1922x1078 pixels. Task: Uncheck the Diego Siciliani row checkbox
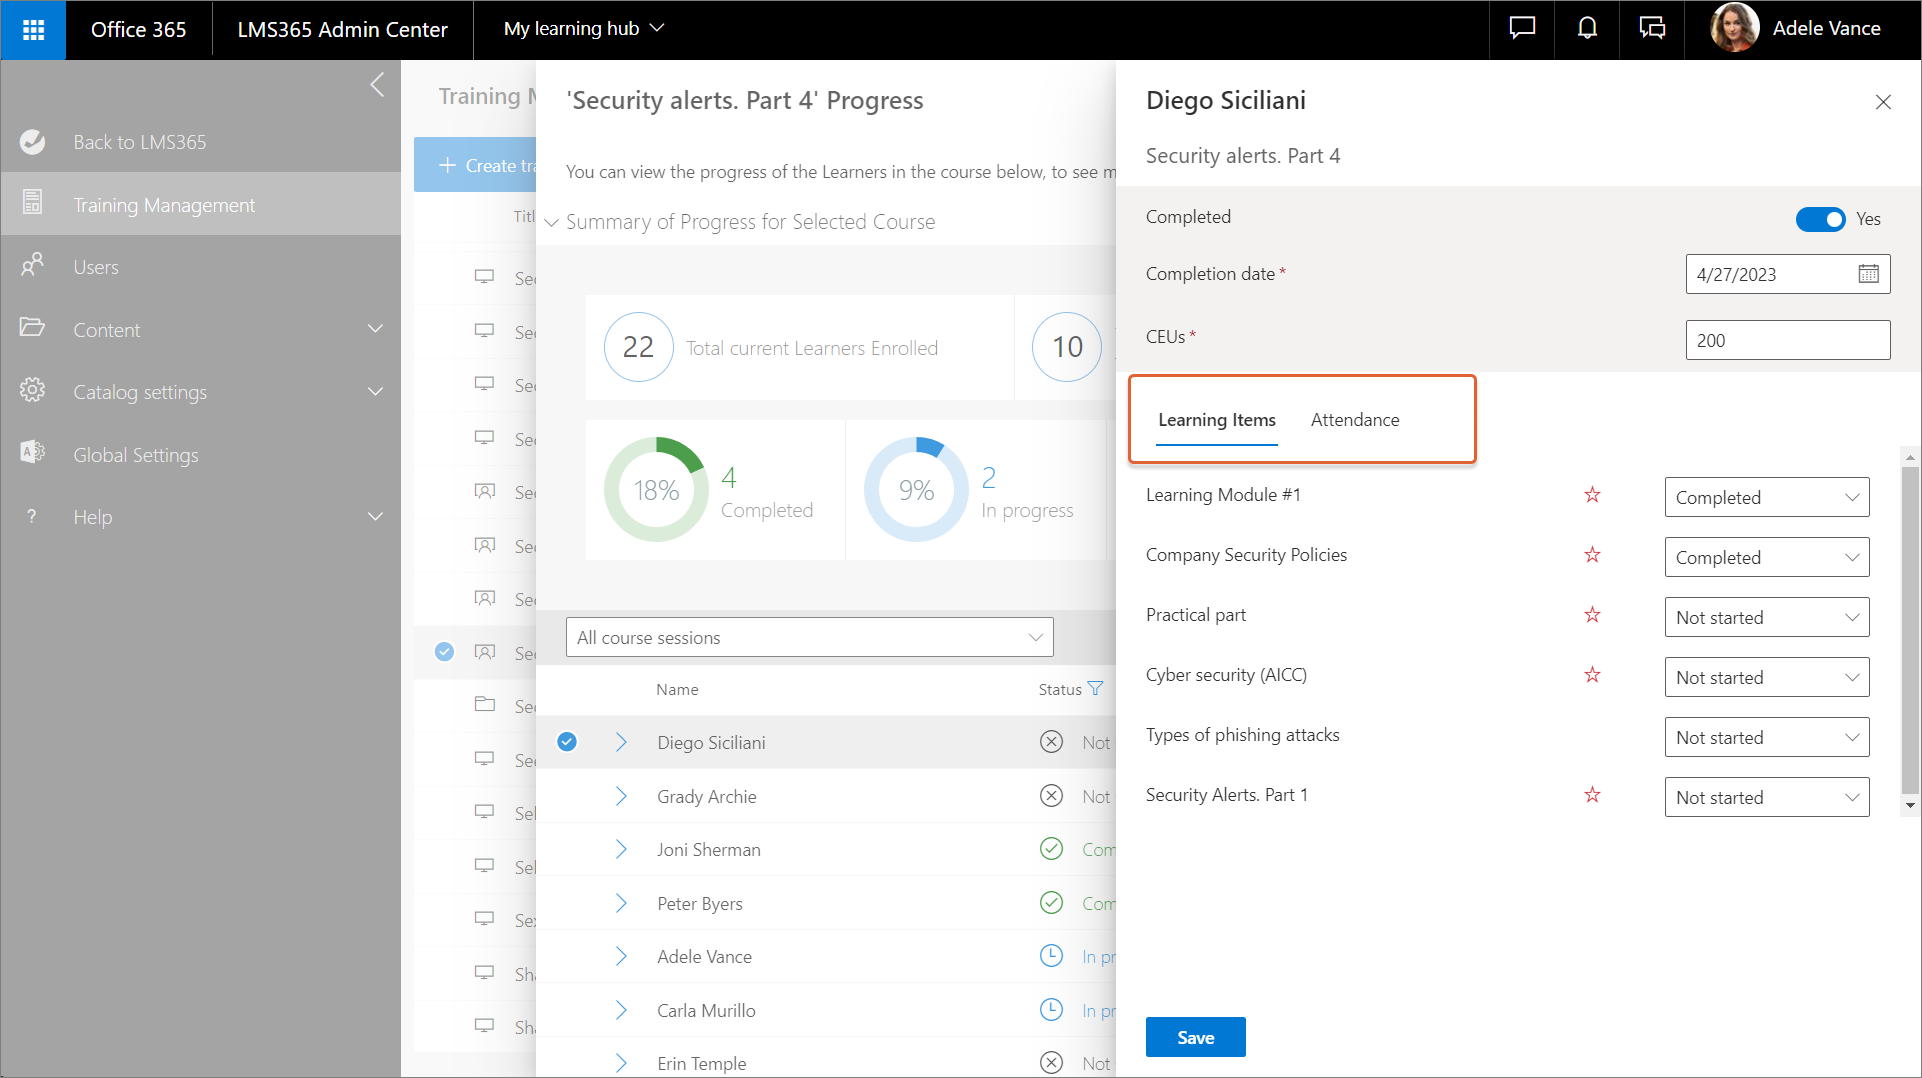coord(567,742)
